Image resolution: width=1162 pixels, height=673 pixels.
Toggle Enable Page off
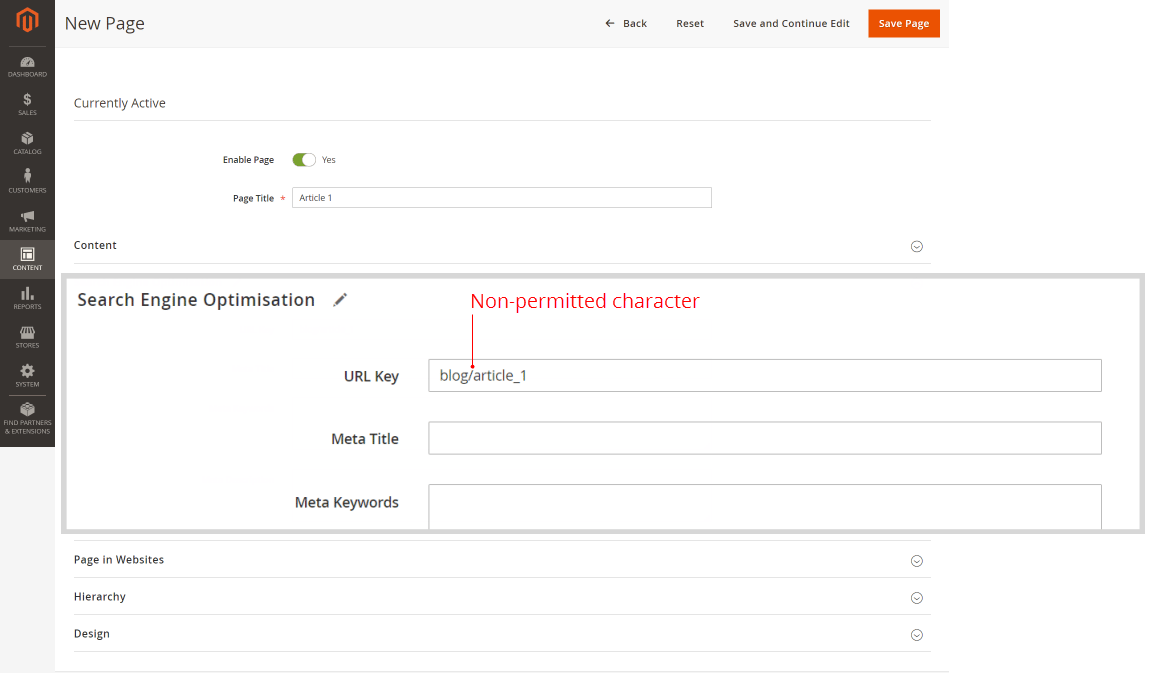tap(304, 159)
